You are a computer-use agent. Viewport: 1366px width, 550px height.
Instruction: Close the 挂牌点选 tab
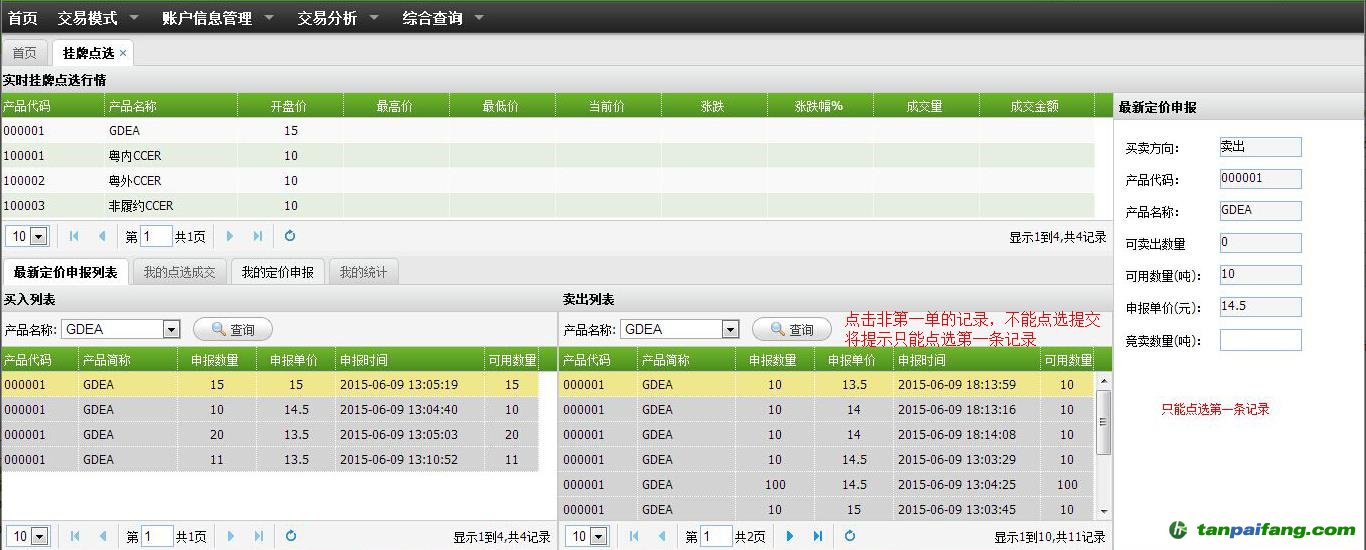tap(123, 53)
